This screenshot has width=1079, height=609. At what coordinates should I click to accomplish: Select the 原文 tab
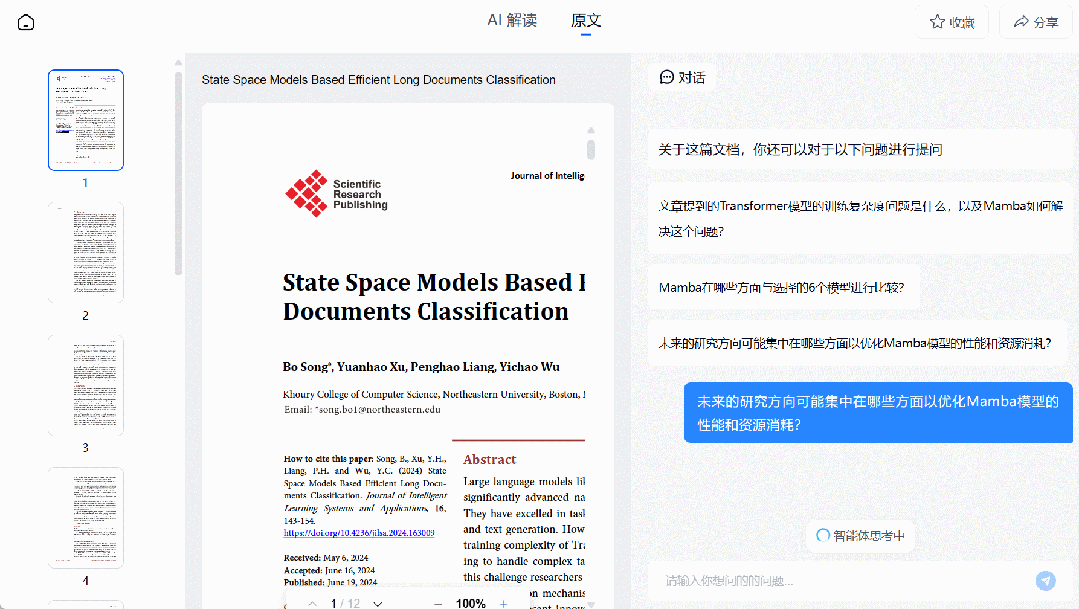(x=586, y=21)
